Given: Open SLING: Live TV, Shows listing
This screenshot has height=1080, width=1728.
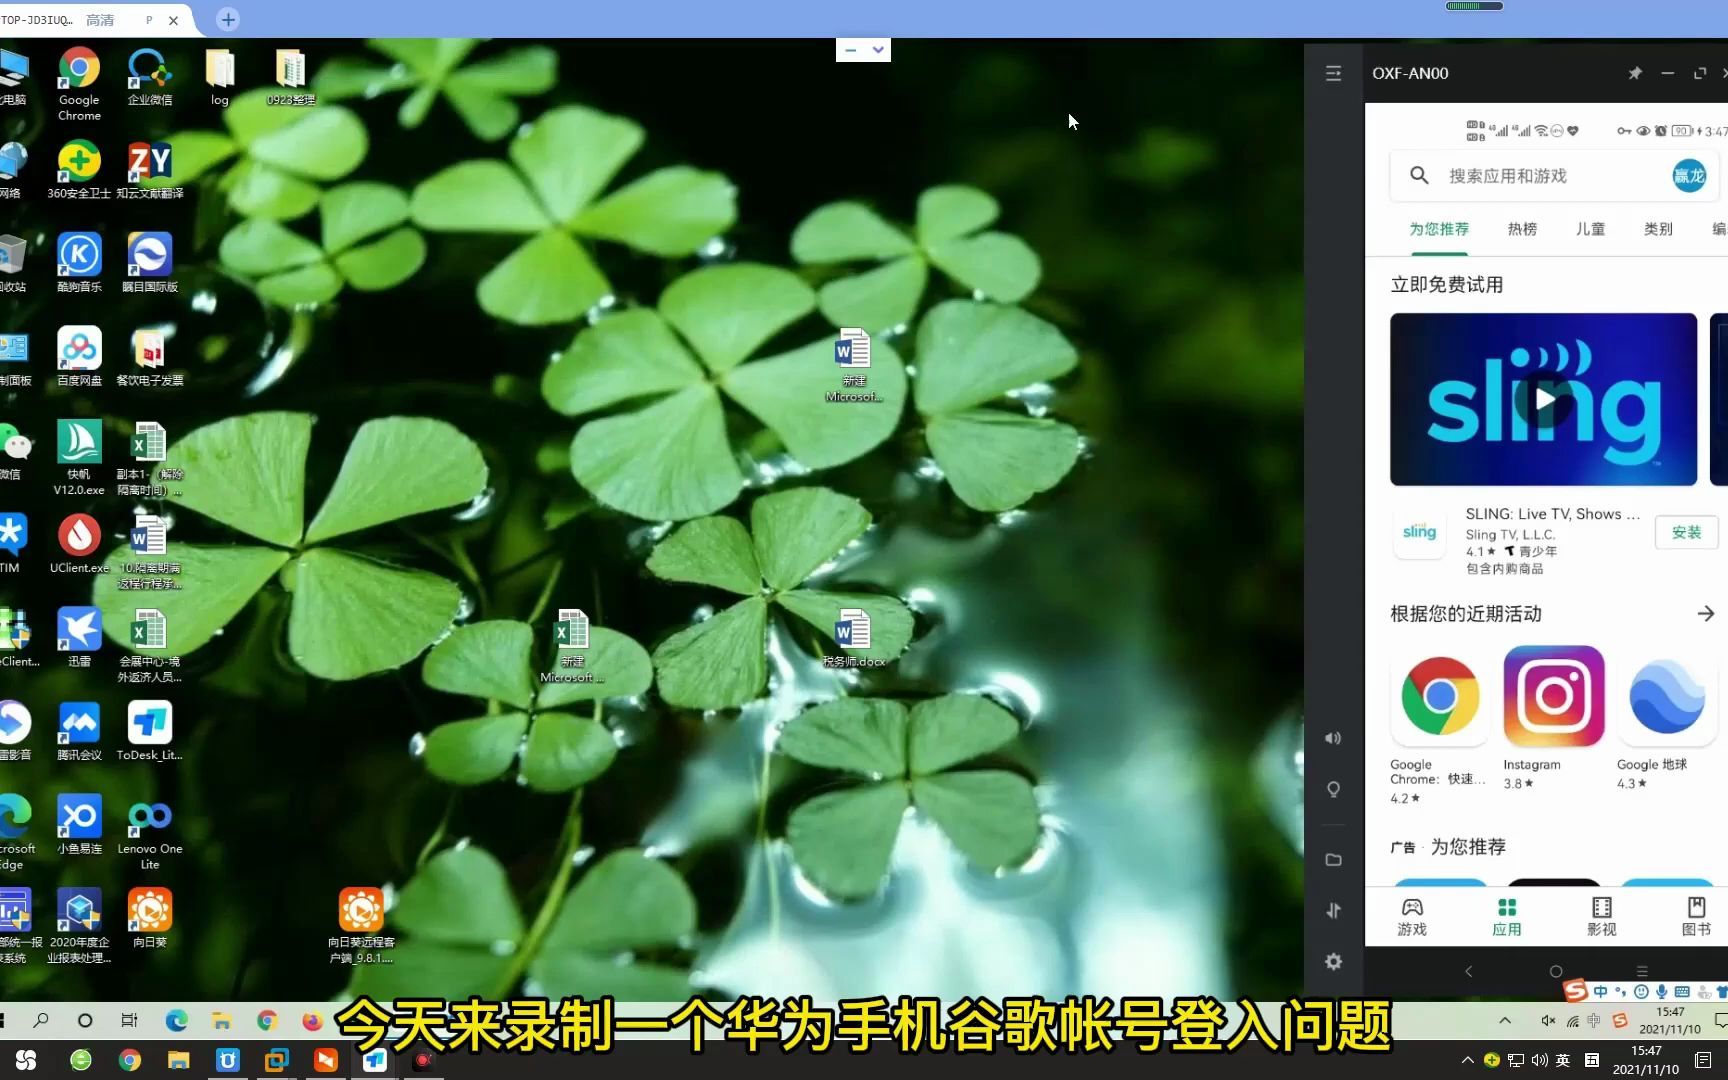Looking at the screenshot, I should (x=1552, y=514).
